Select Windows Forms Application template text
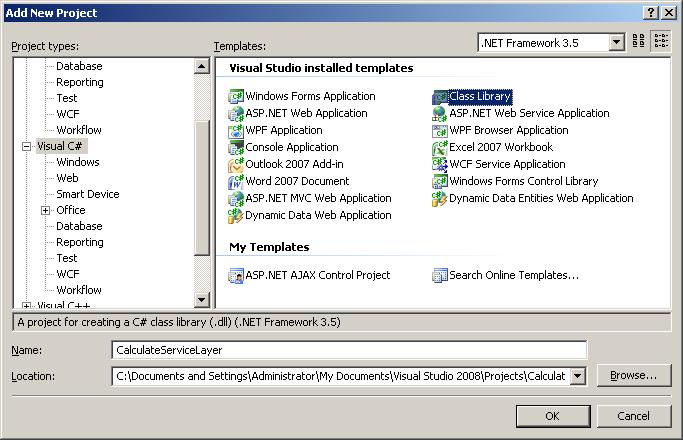The width and height of the screenshot is (683, 440). 310,96
